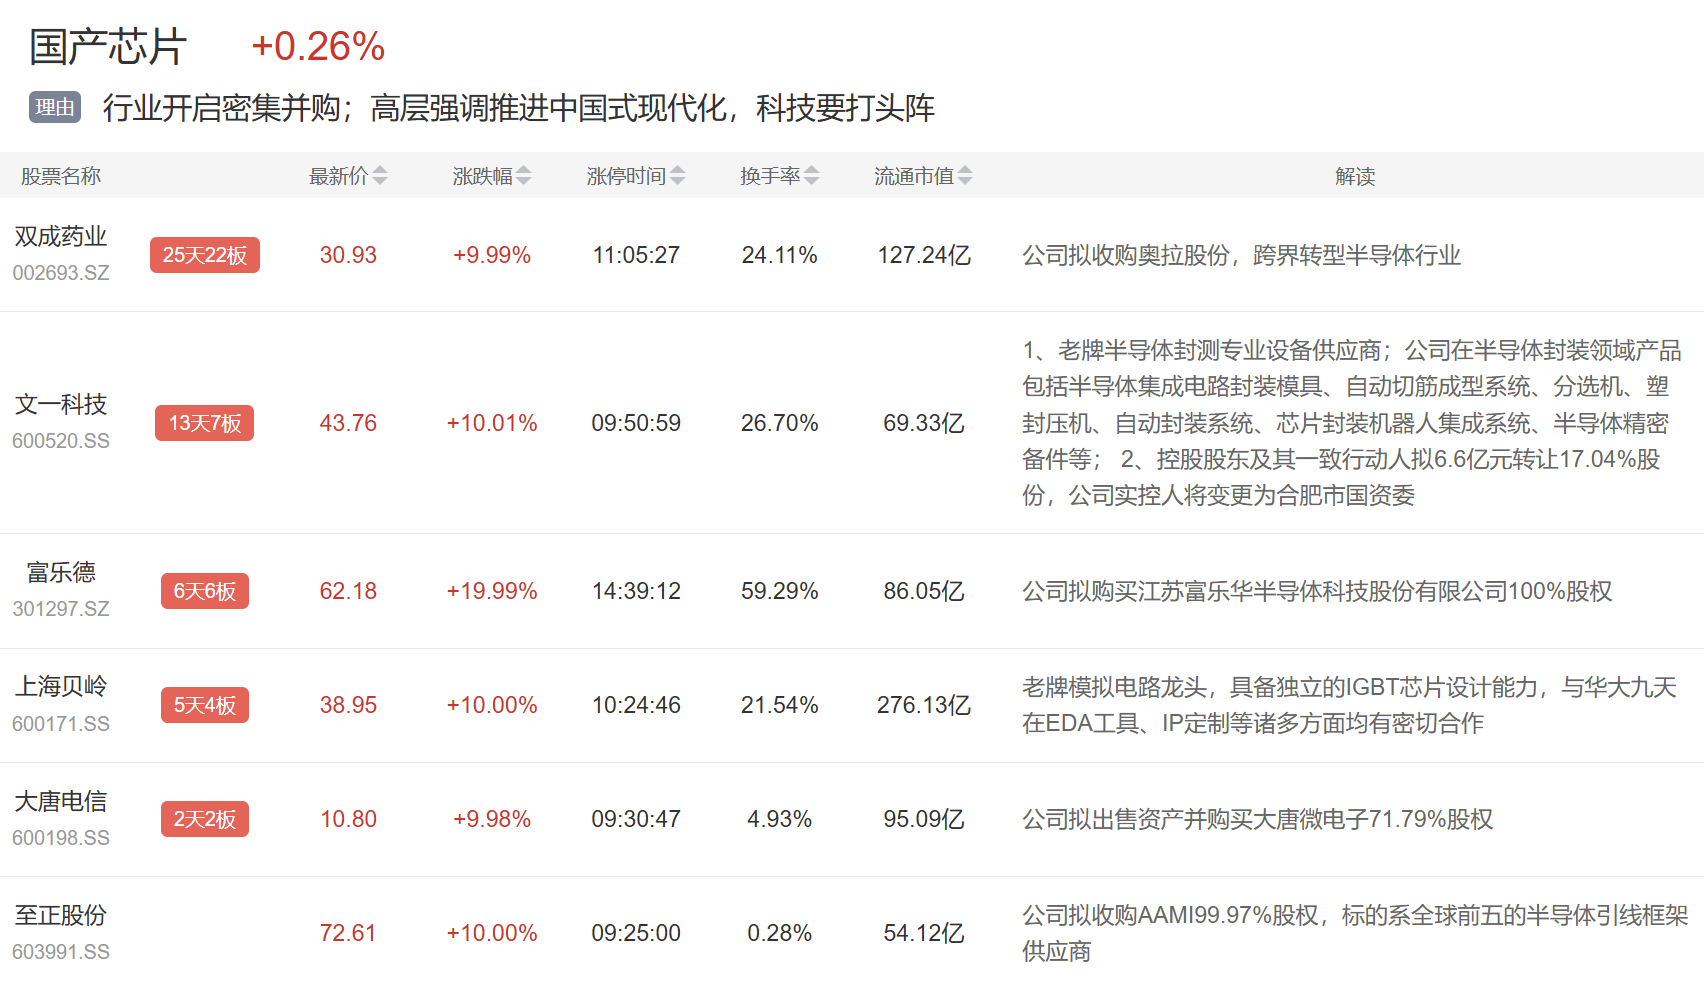
Task: Sort by 换手率 column sort icon
Action: 812,176
